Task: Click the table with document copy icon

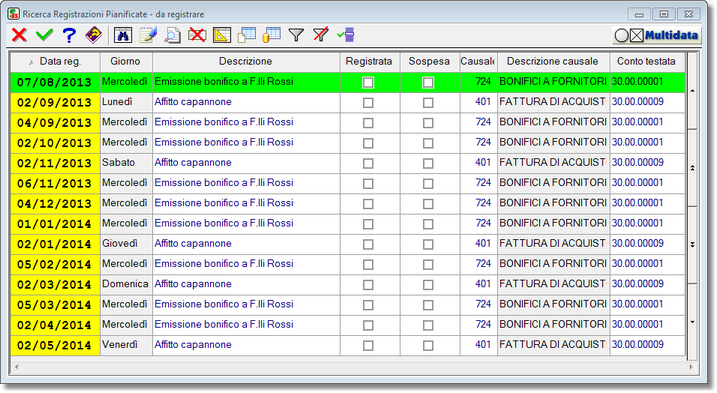Action: pos(246,35)
